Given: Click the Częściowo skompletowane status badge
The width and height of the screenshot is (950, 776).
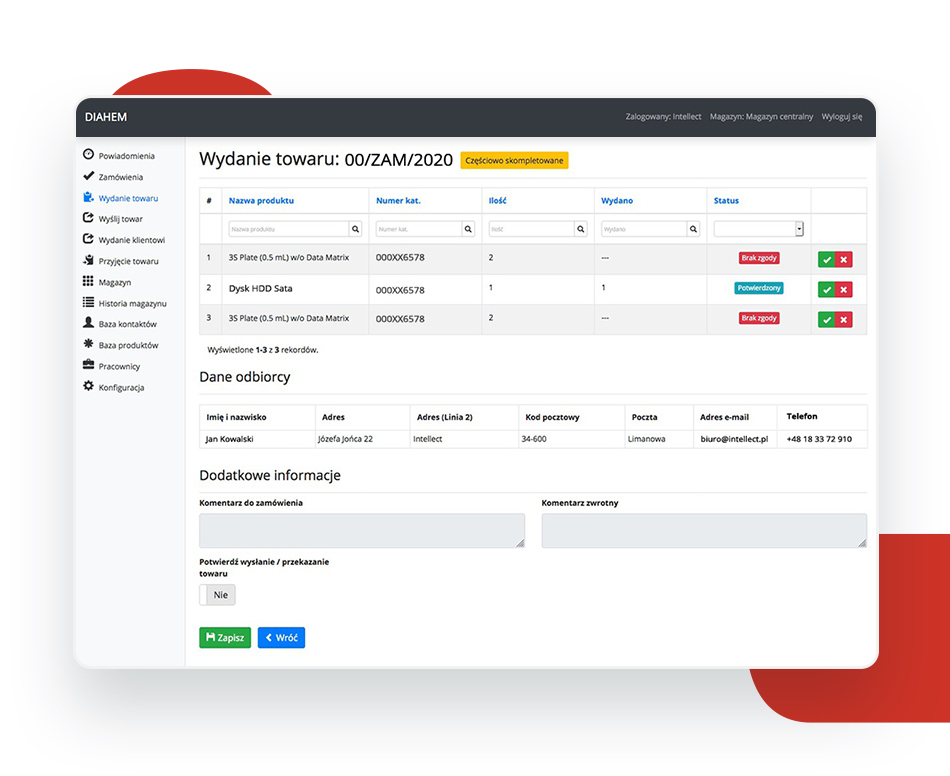Looking at the screenshot, I should [514, 161].
